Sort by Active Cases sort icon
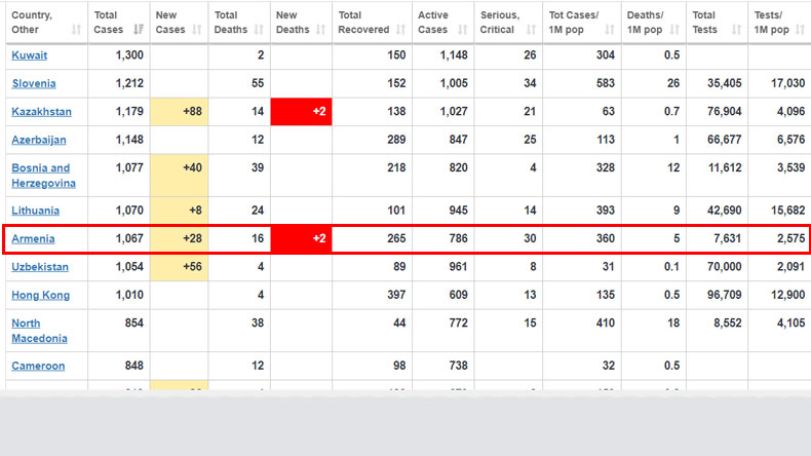The height and width of the screenshot is (456, 811). click(462, 29)
